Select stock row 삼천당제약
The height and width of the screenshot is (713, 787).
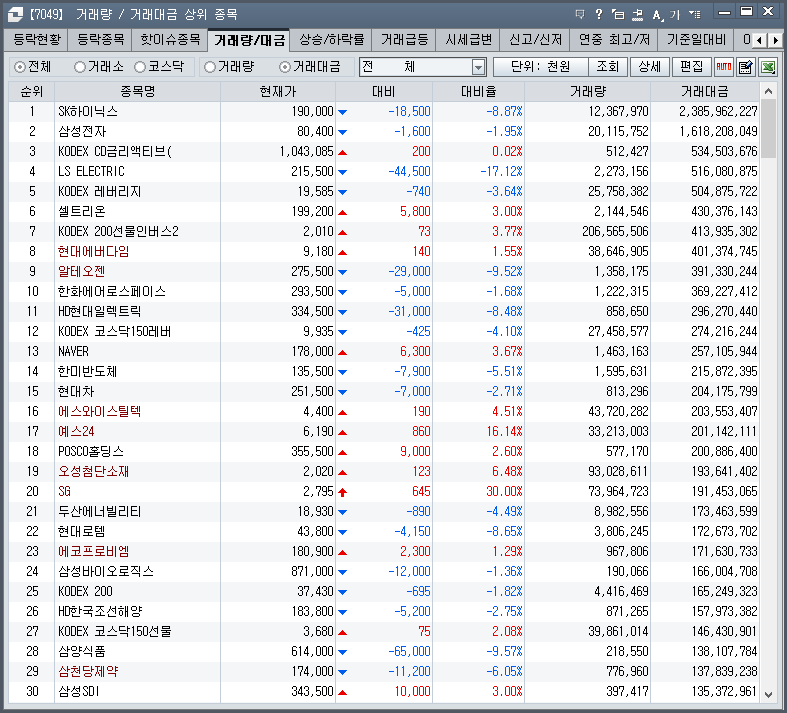coord(383,671)
